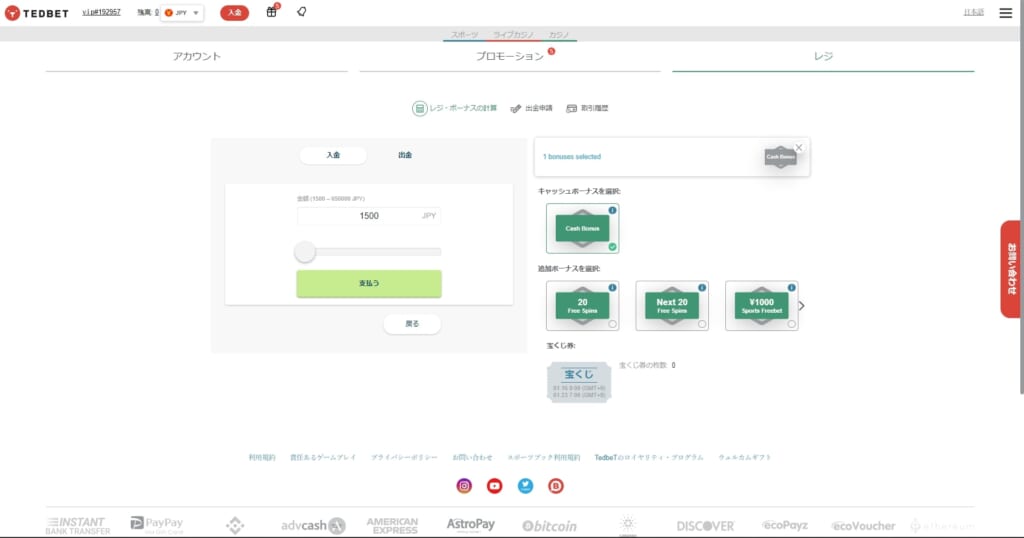Image resolution: width=1024 pixels, height=538 pixels.
Task: Click the AstroPay payment logo
Action: 470,525
